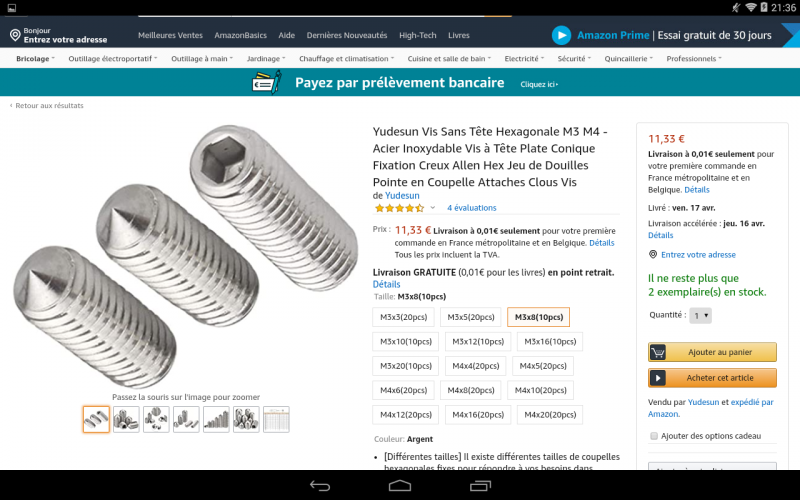Expand the Bricolage category menu
This screenshot has height=500, width=800.
click(x=35, y=59)
